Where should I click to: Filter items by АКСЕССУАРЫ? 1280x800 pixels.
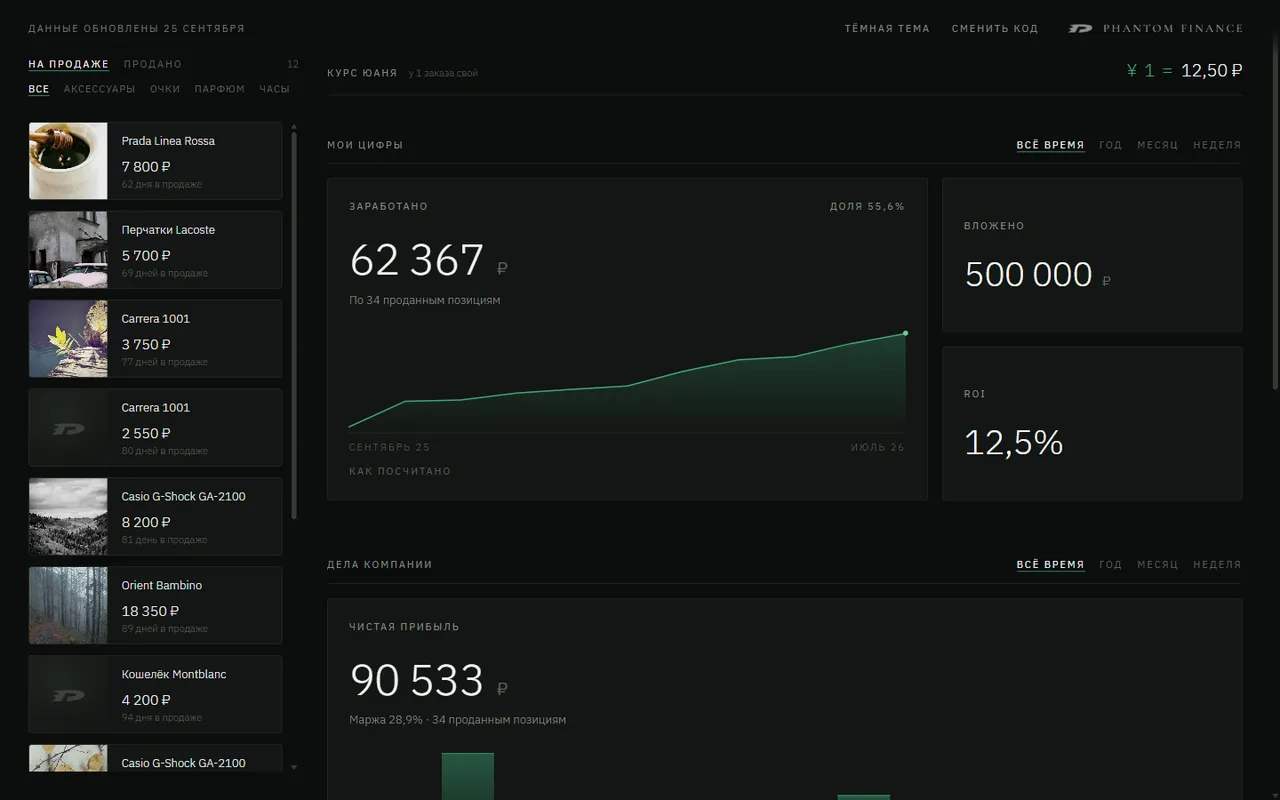pos(99,89)
